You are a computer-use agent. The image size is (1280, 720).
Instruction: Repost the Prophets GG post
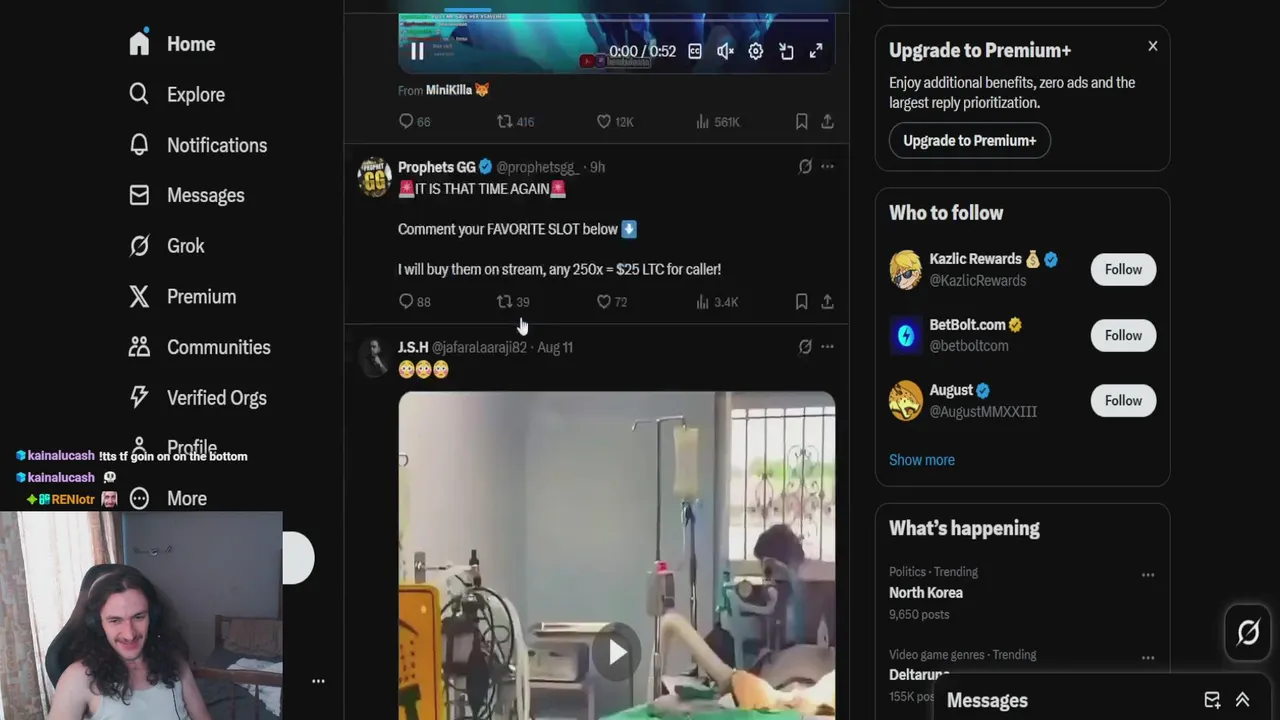513,301
